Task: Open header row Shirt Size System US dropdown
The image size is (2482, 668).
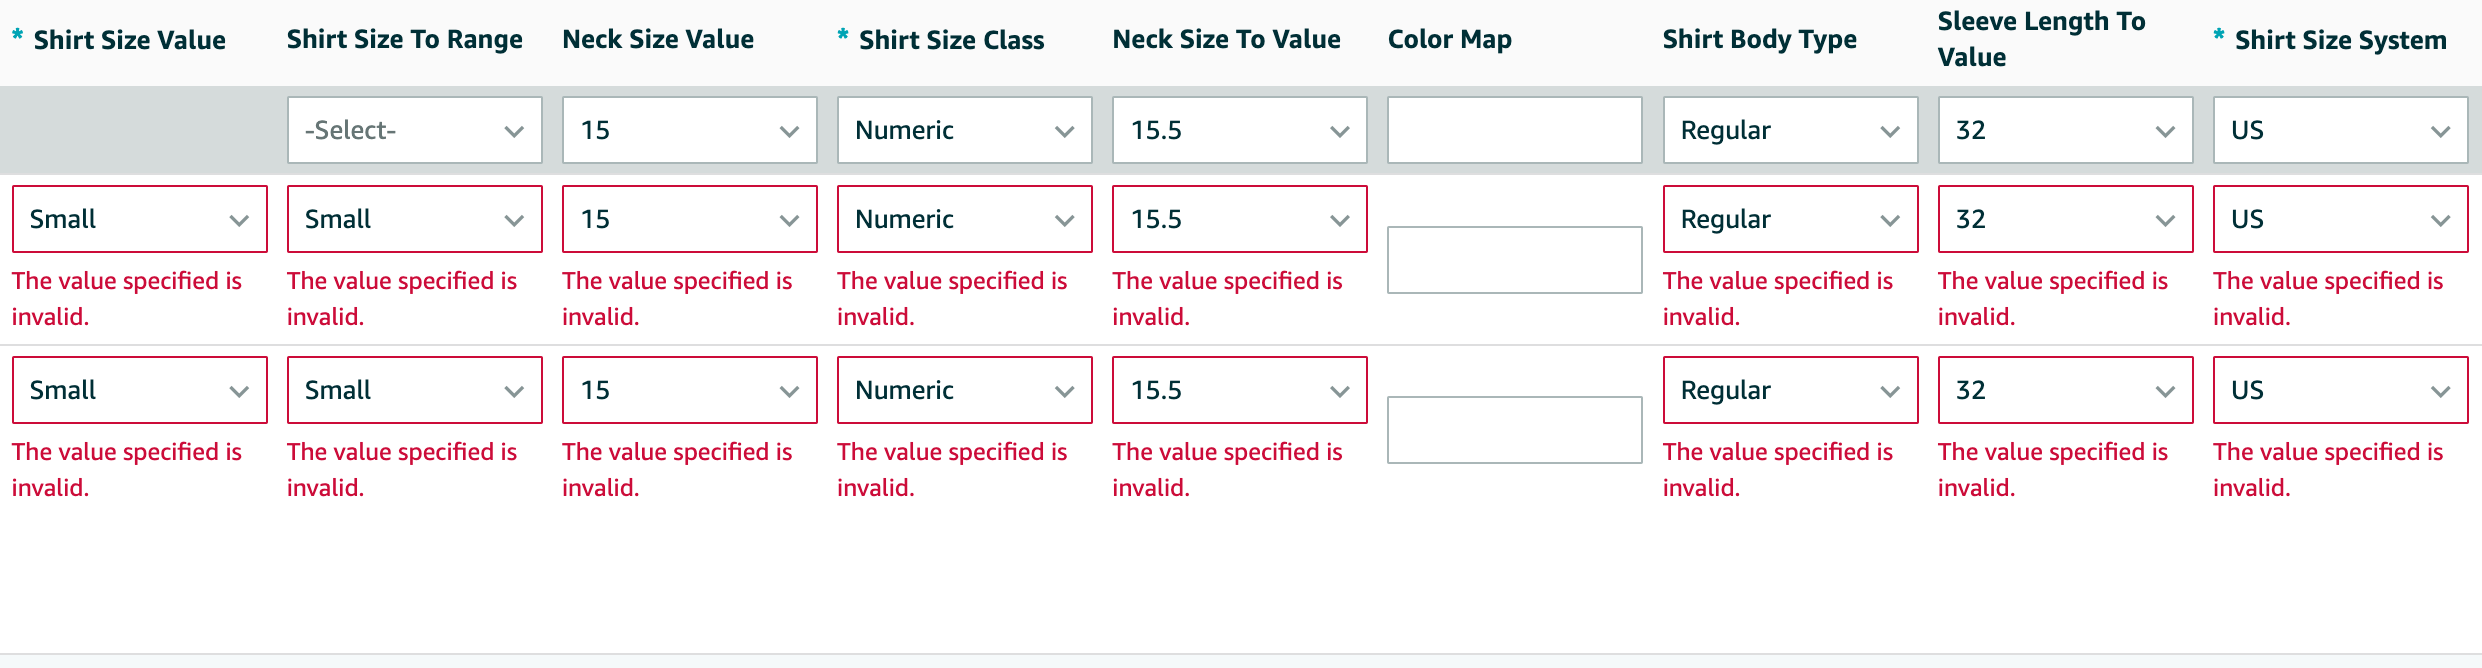Action: (2340, 130)
